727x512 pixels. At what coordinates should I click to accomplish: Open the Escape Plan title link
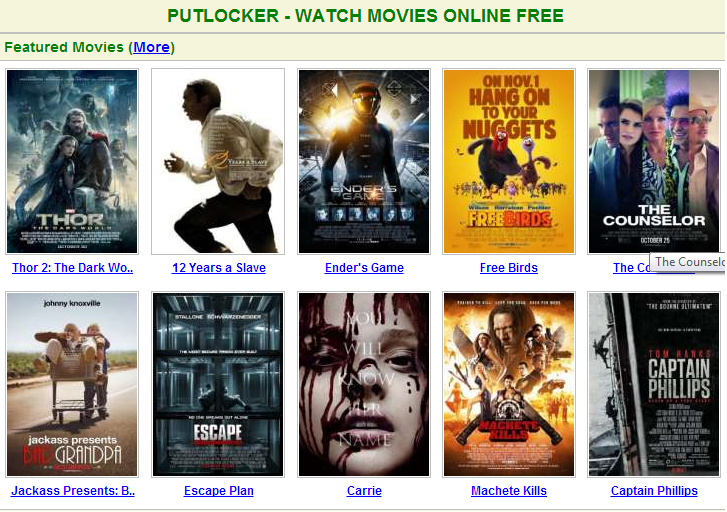[219, 491]
